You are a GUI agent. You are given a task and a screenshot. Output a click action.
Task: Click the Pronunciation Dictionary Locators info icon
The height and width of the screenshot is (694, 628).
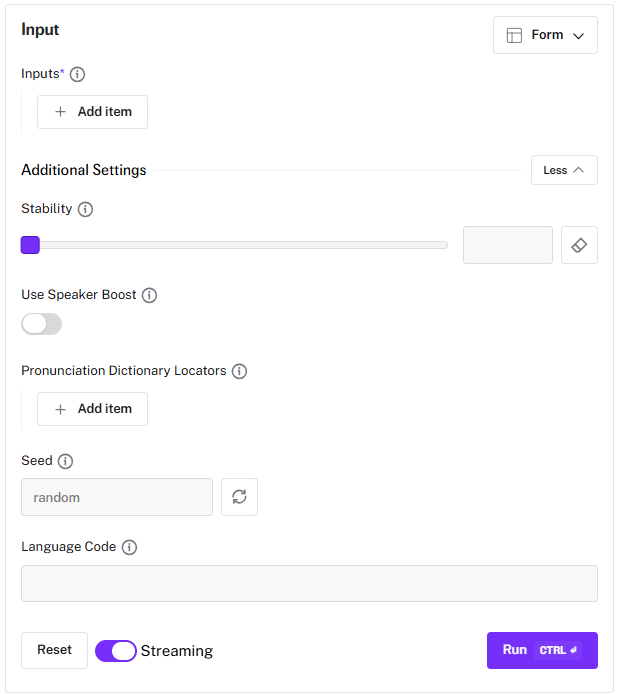239,371
